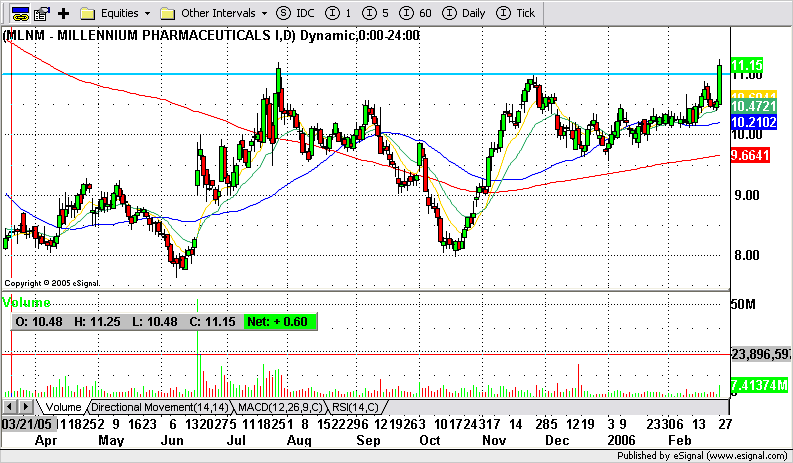The image size is (793, 463).
Task: Open the RSI(14,C) tab
Action: (356, 407)
